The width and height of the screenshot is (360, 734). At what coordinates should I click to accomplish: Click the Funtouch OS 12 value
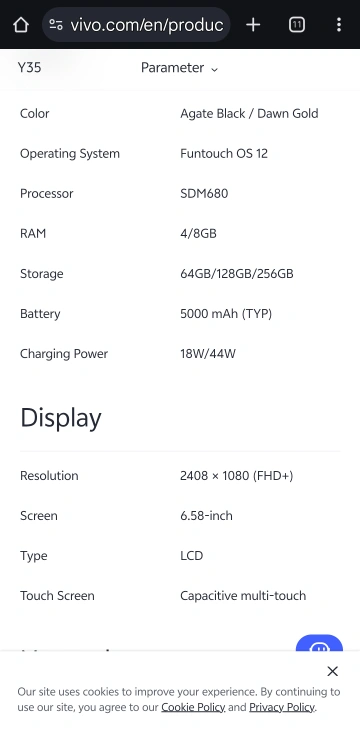click(224, 154)
